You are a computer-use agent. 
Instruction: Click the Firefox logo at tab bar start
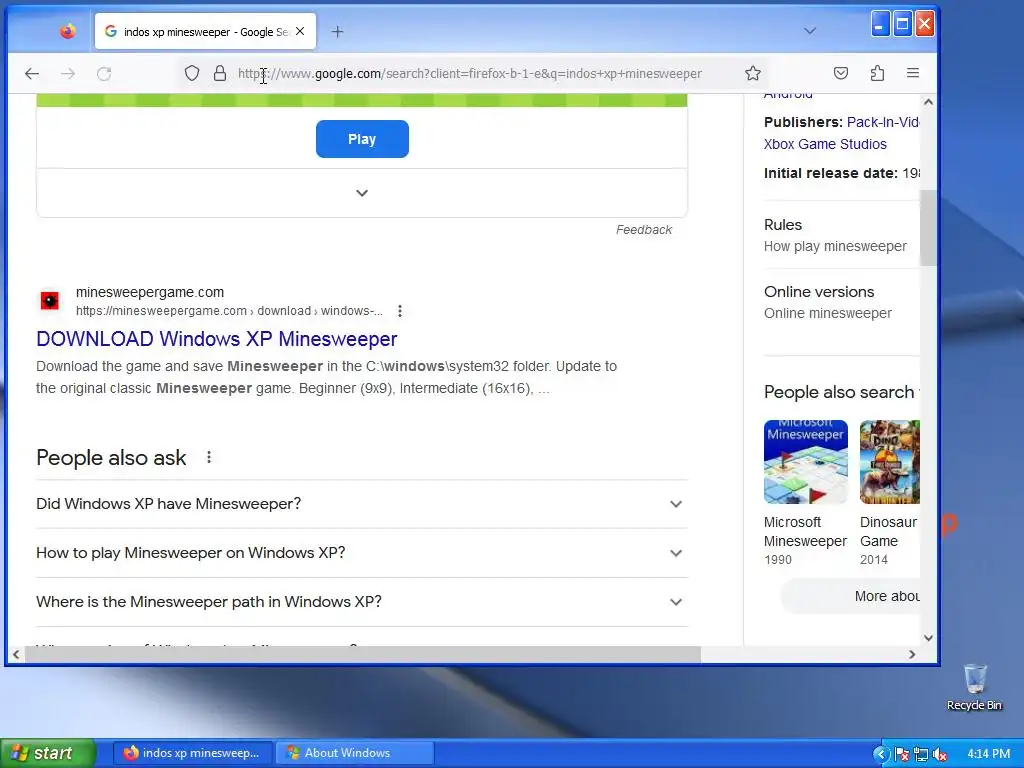click(67, 31)
